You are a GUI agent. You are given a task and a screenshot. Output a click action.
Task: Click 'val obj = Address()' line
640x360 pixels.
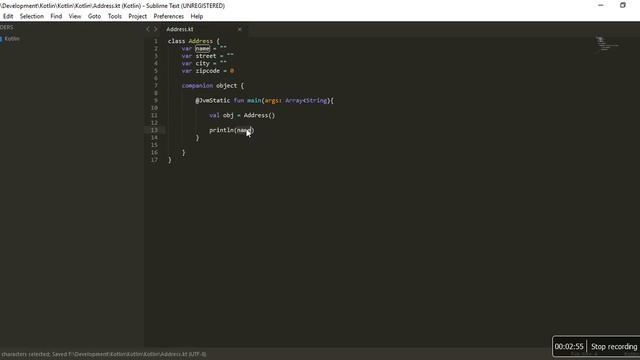click(x=242, y=116)
